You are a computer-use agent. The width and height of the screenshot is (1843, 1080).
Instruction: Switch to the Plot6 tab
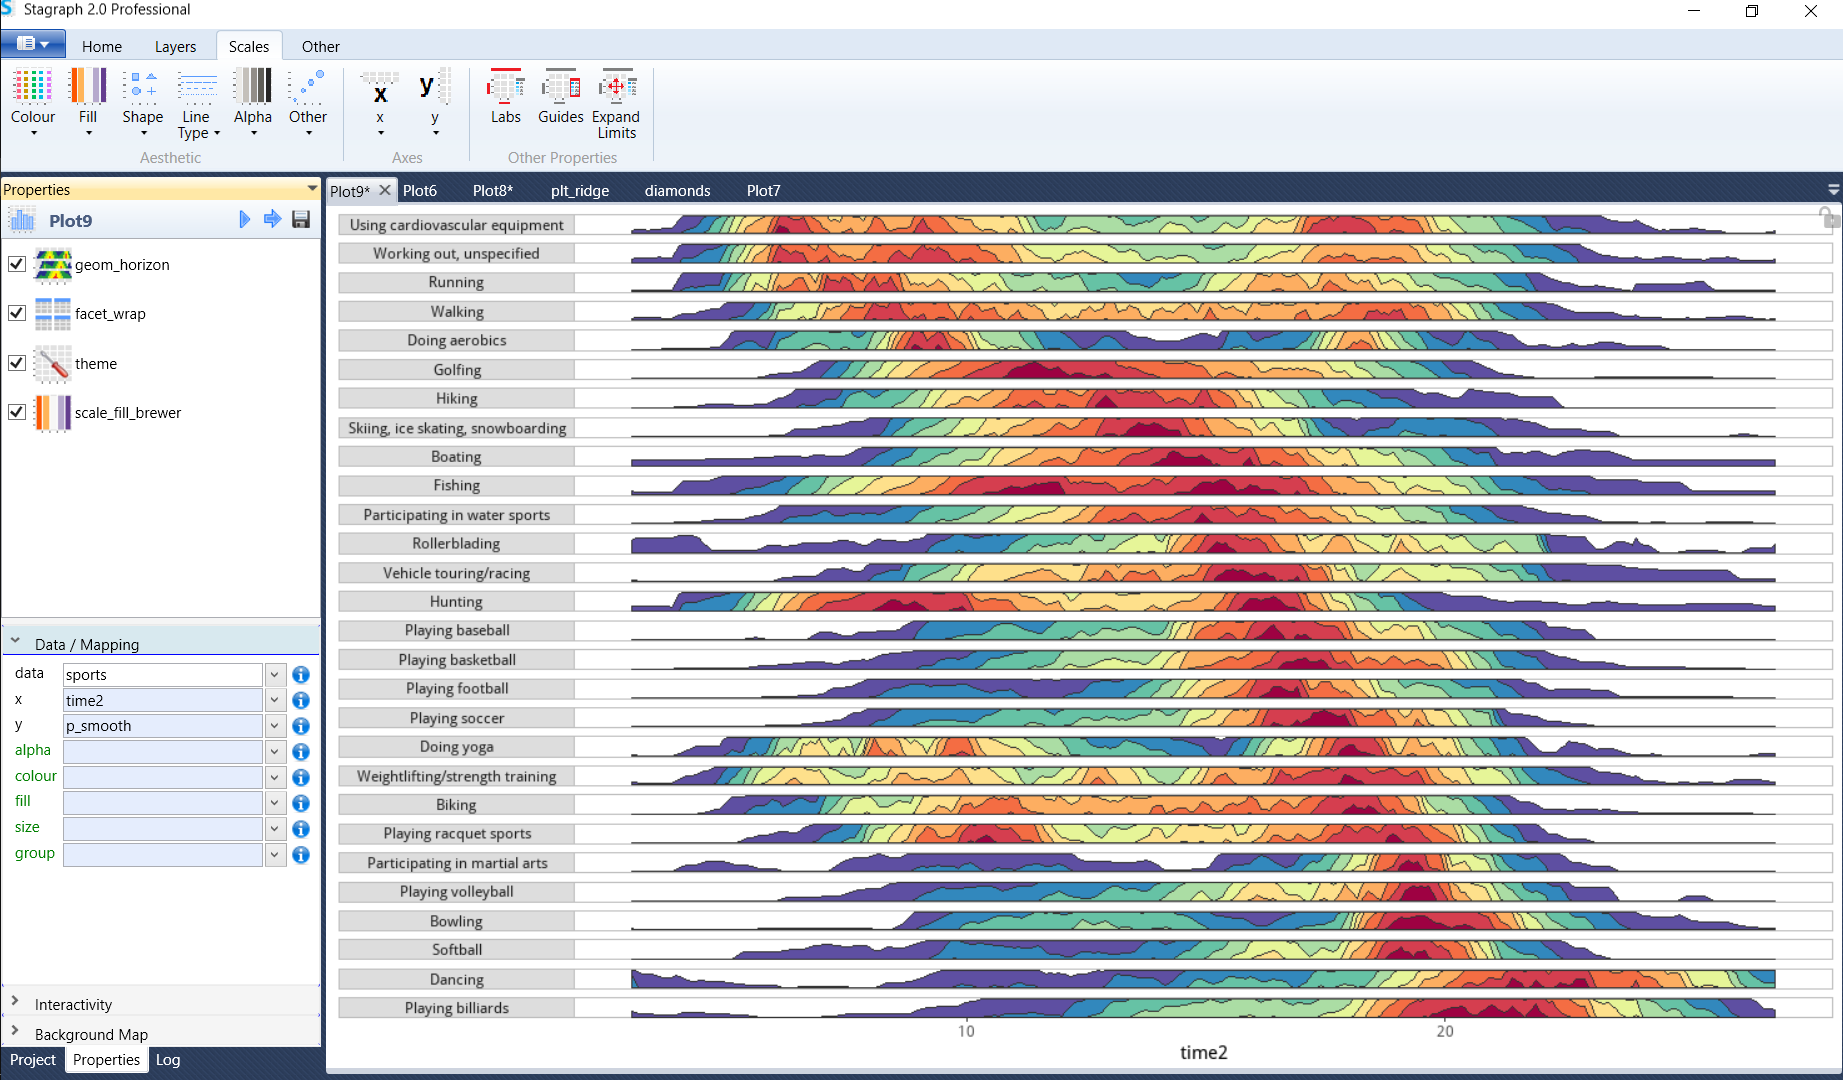(x=420, y=190)
